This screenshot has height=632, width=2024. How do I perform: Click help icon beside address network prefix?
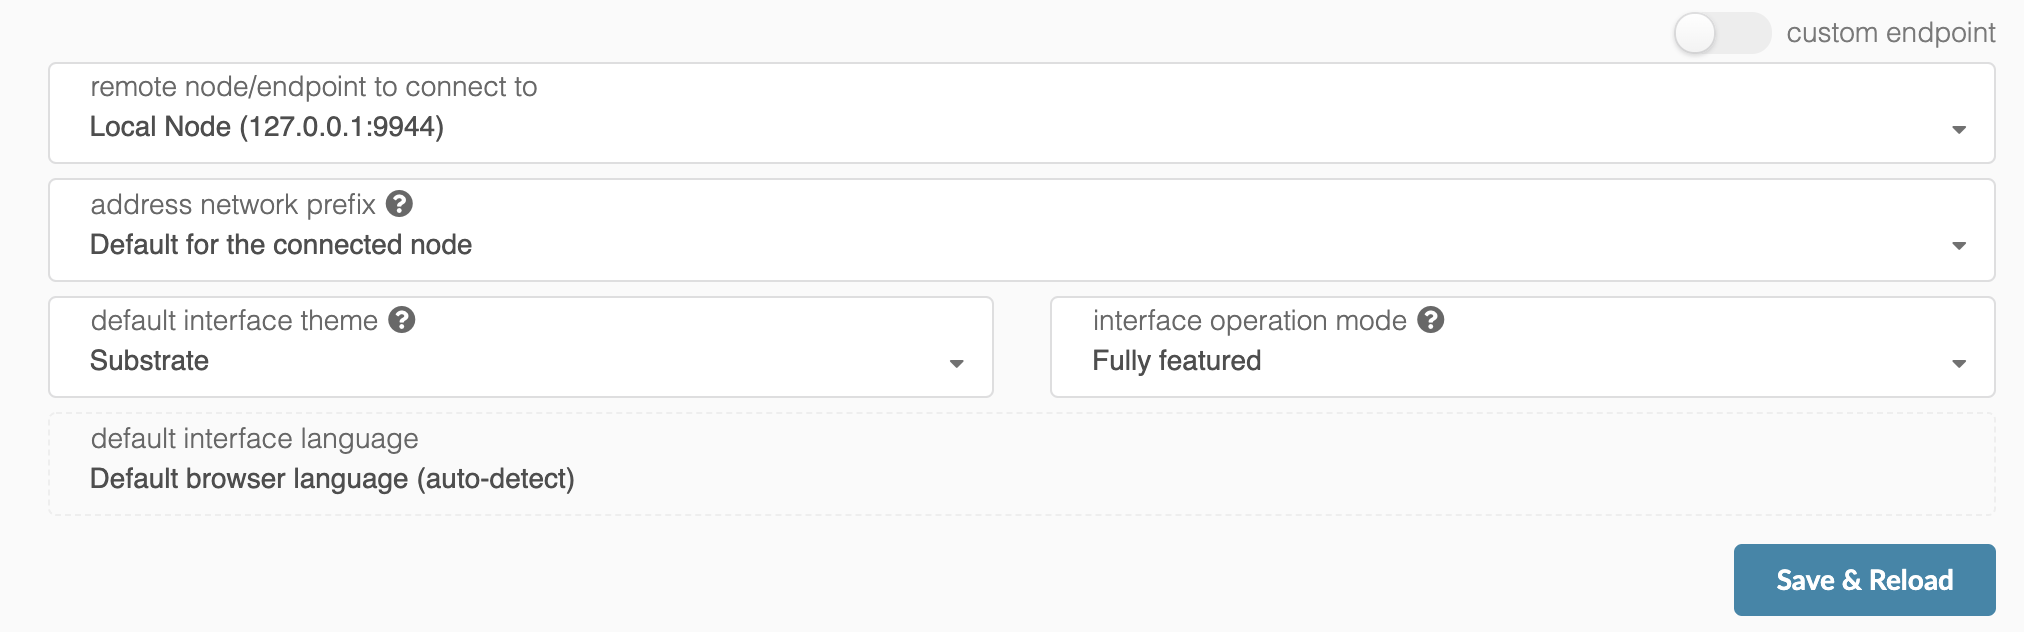(x=399, y=204)
